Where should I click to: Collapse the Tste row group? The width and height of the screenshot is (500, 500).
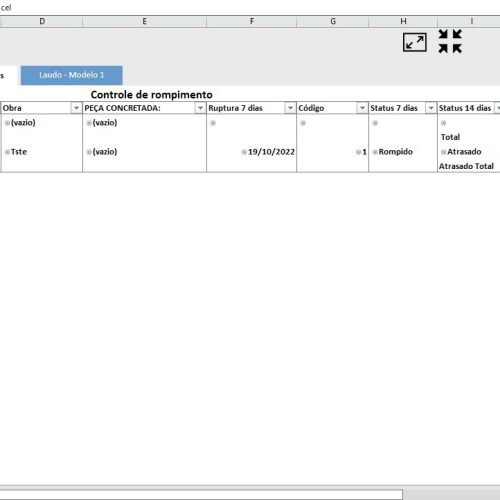click(7, 152)
